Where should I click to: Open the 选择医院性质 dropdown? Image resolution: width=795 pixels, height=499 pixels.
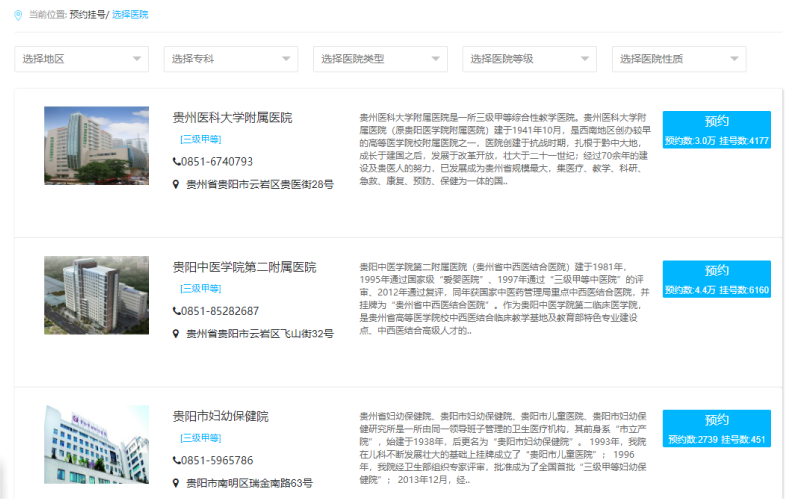point(678,59)
